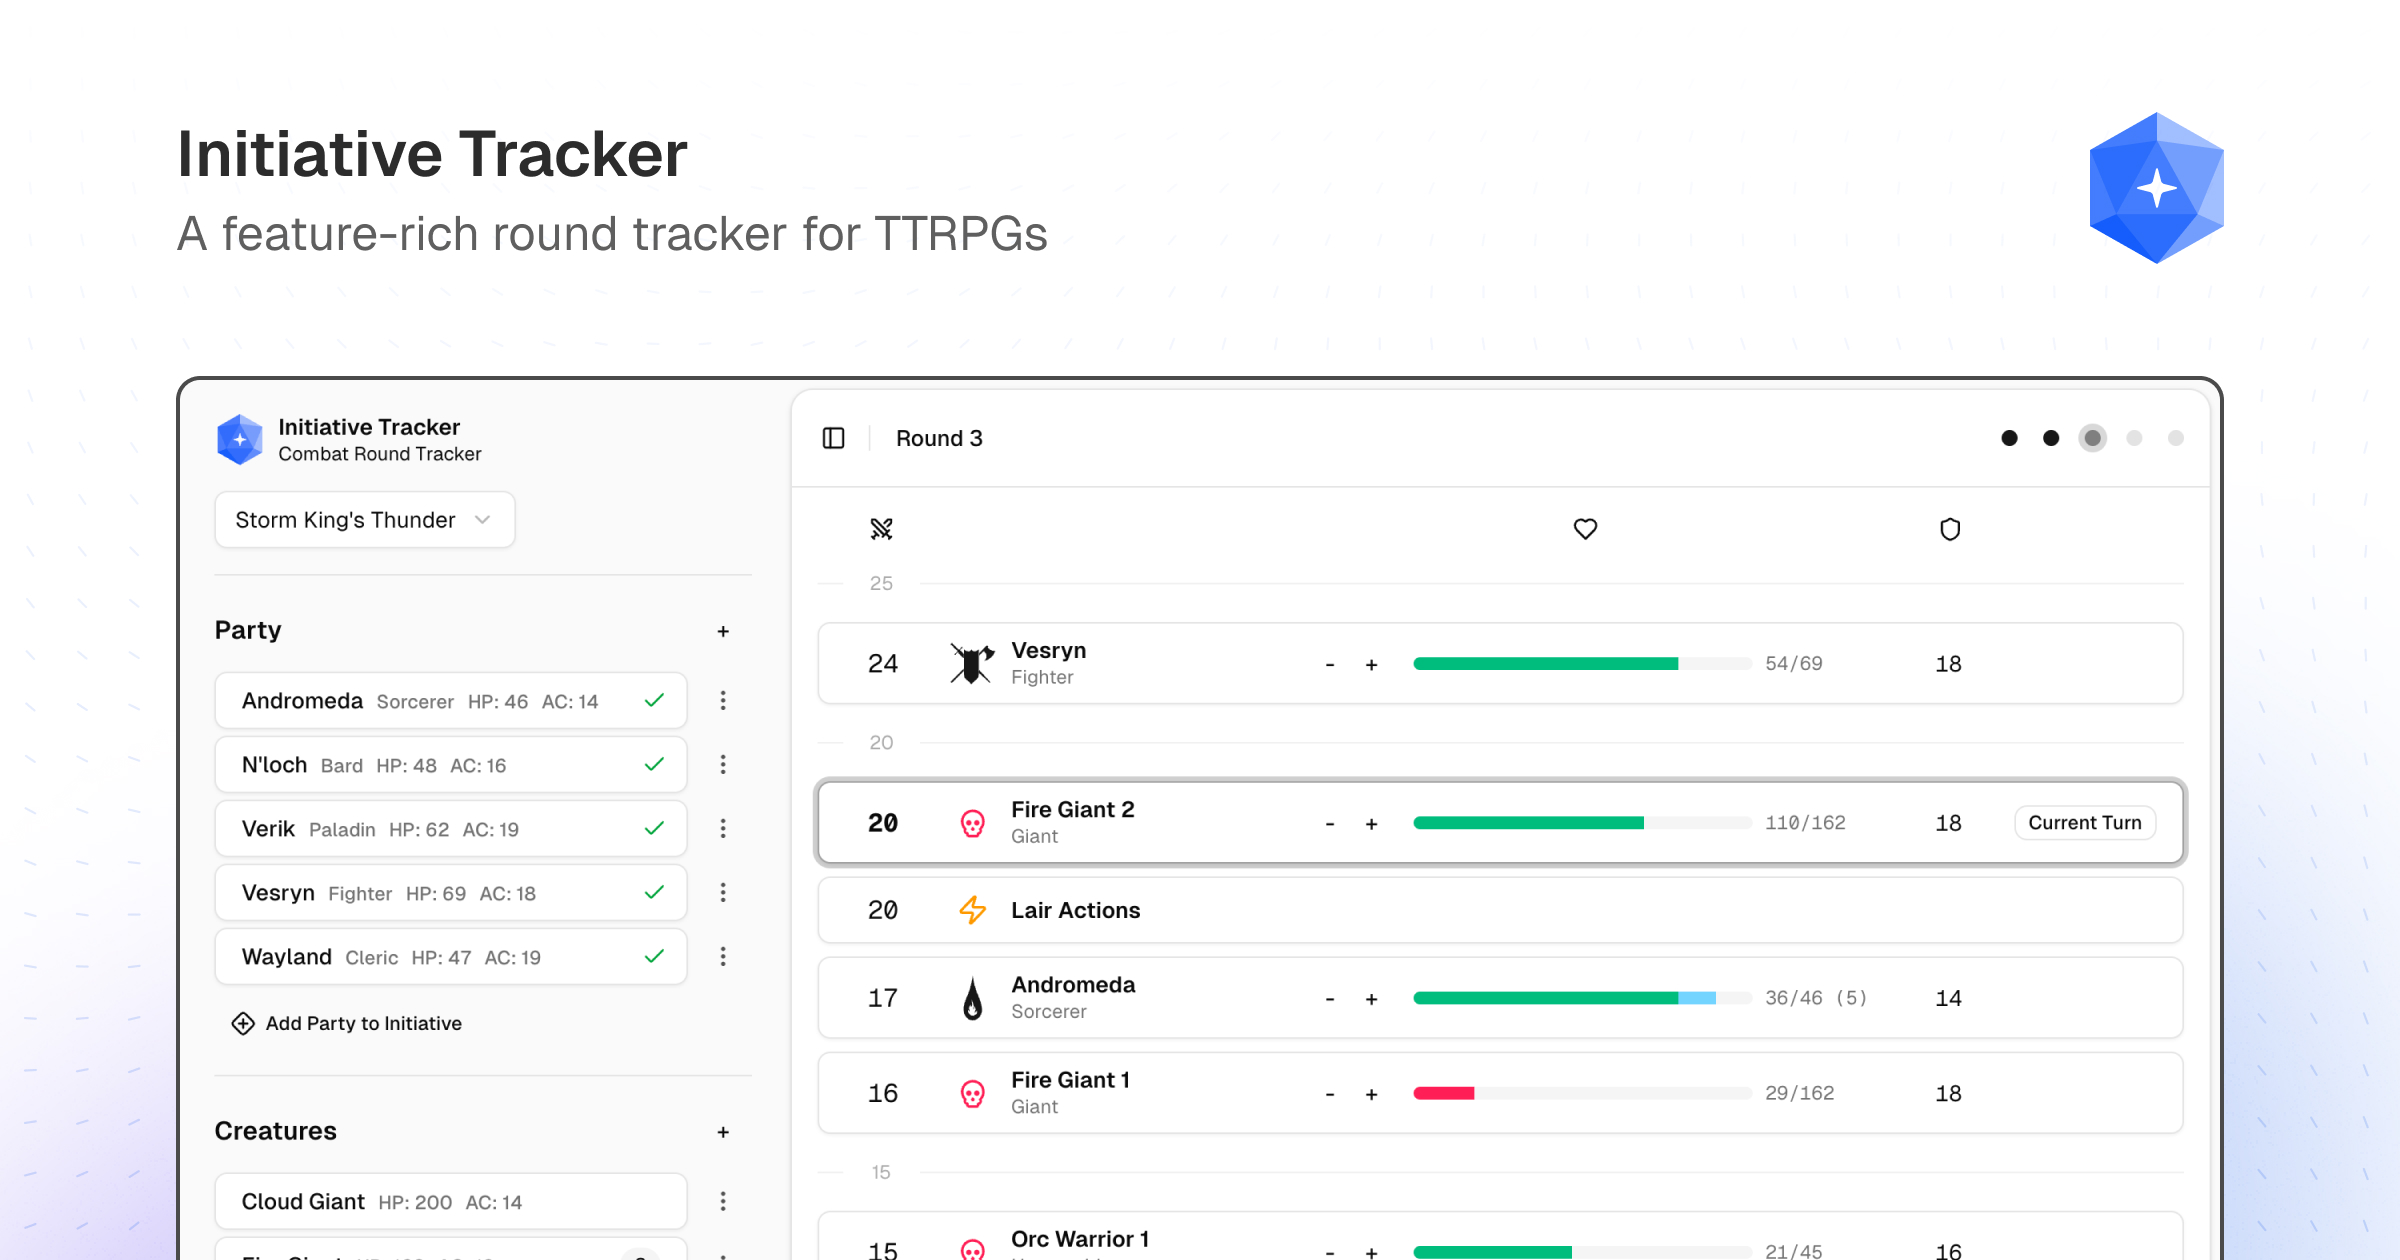This screenshot has width=2400, height=1260.
Task: Click the Lair Actions lightning bolt icon
Action: tap(971, 910)
